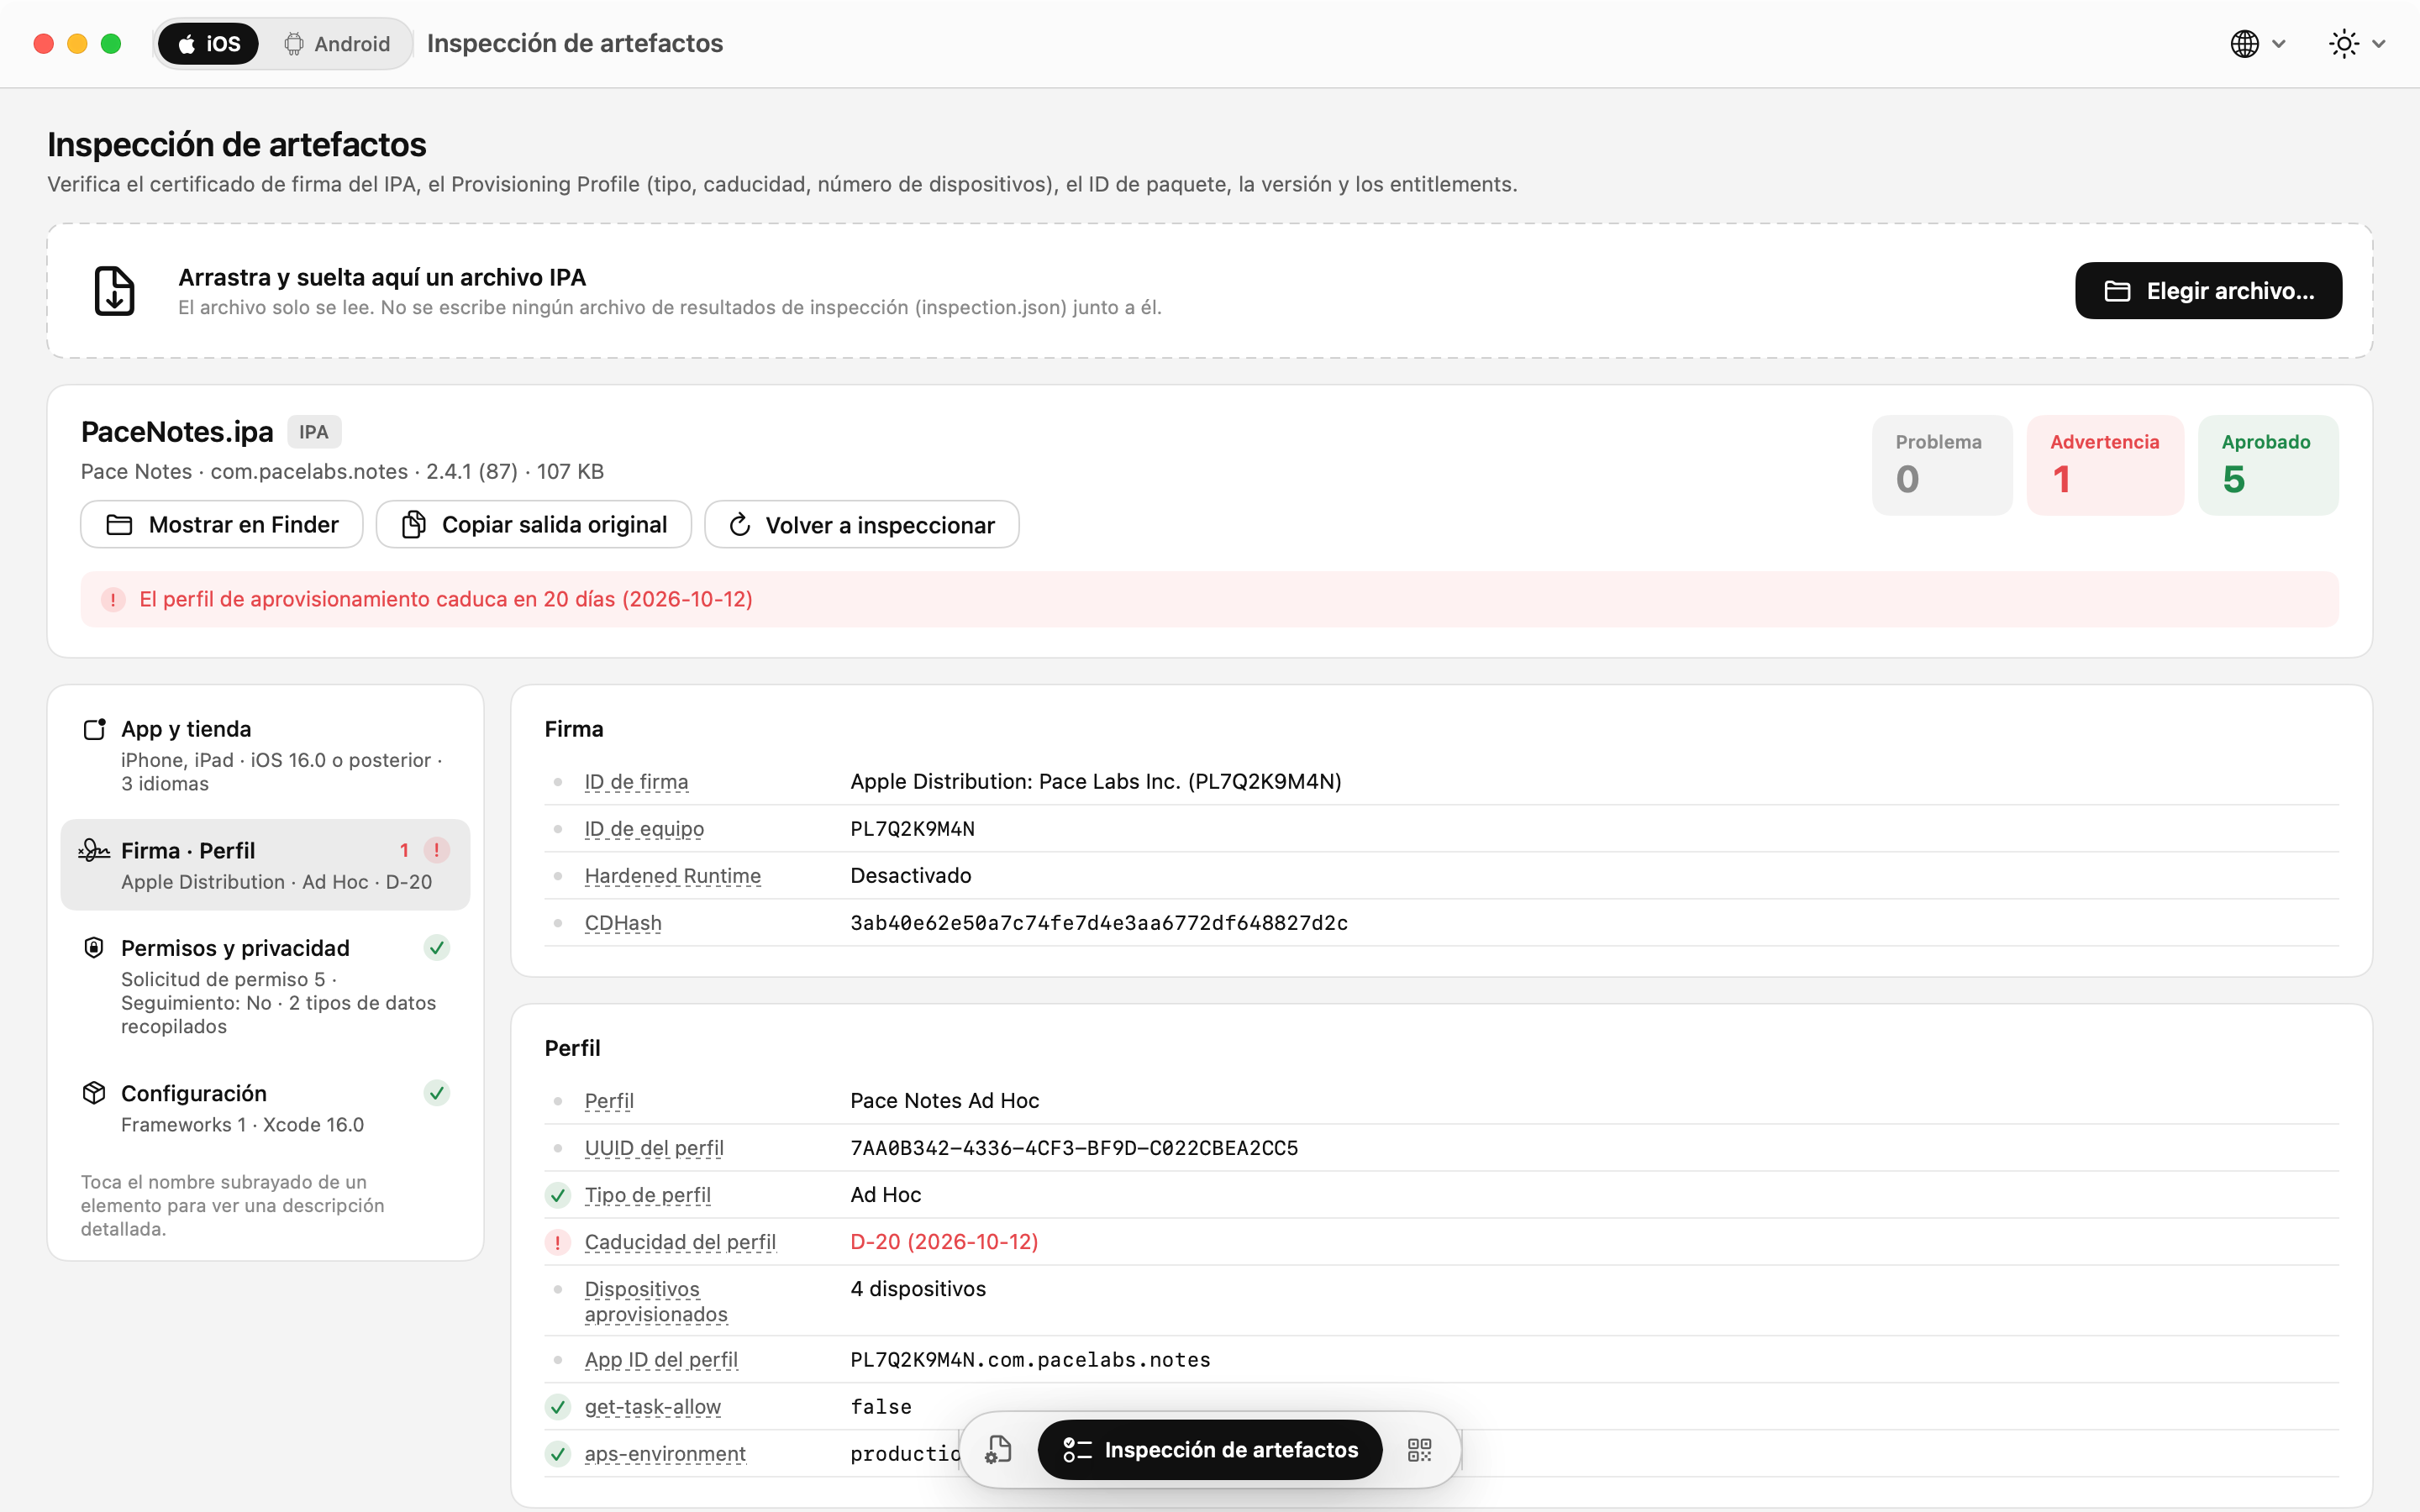Click the CDHash value 3ab40e62e50a7c74fe7d4e3aa6772df648827d2c
2420x1512 pixels.
[x=1099, y=923]
